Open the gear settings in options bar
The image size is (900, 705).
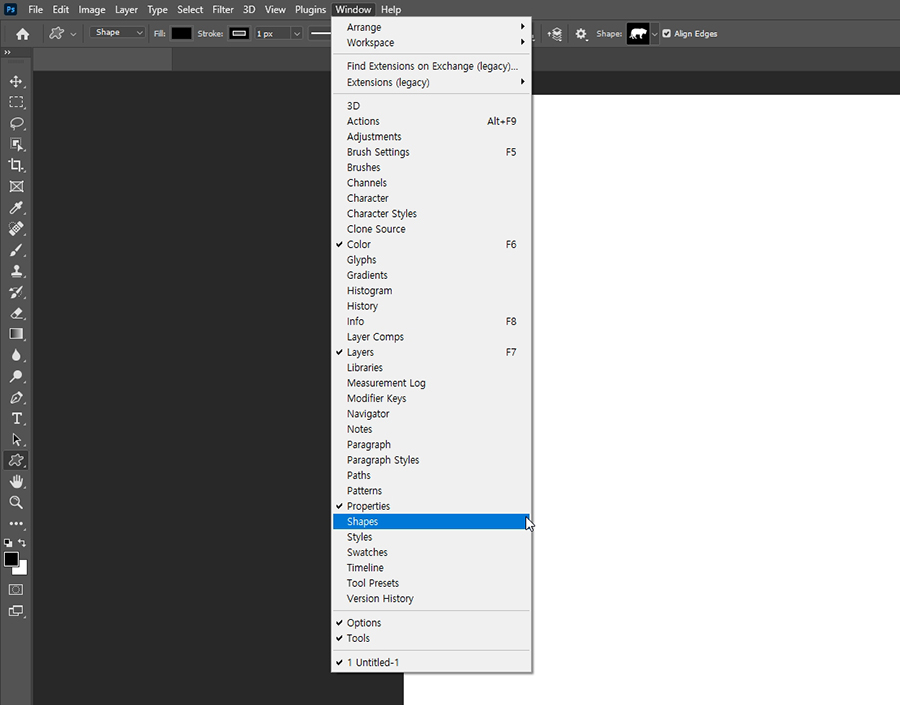coord(581,34)
